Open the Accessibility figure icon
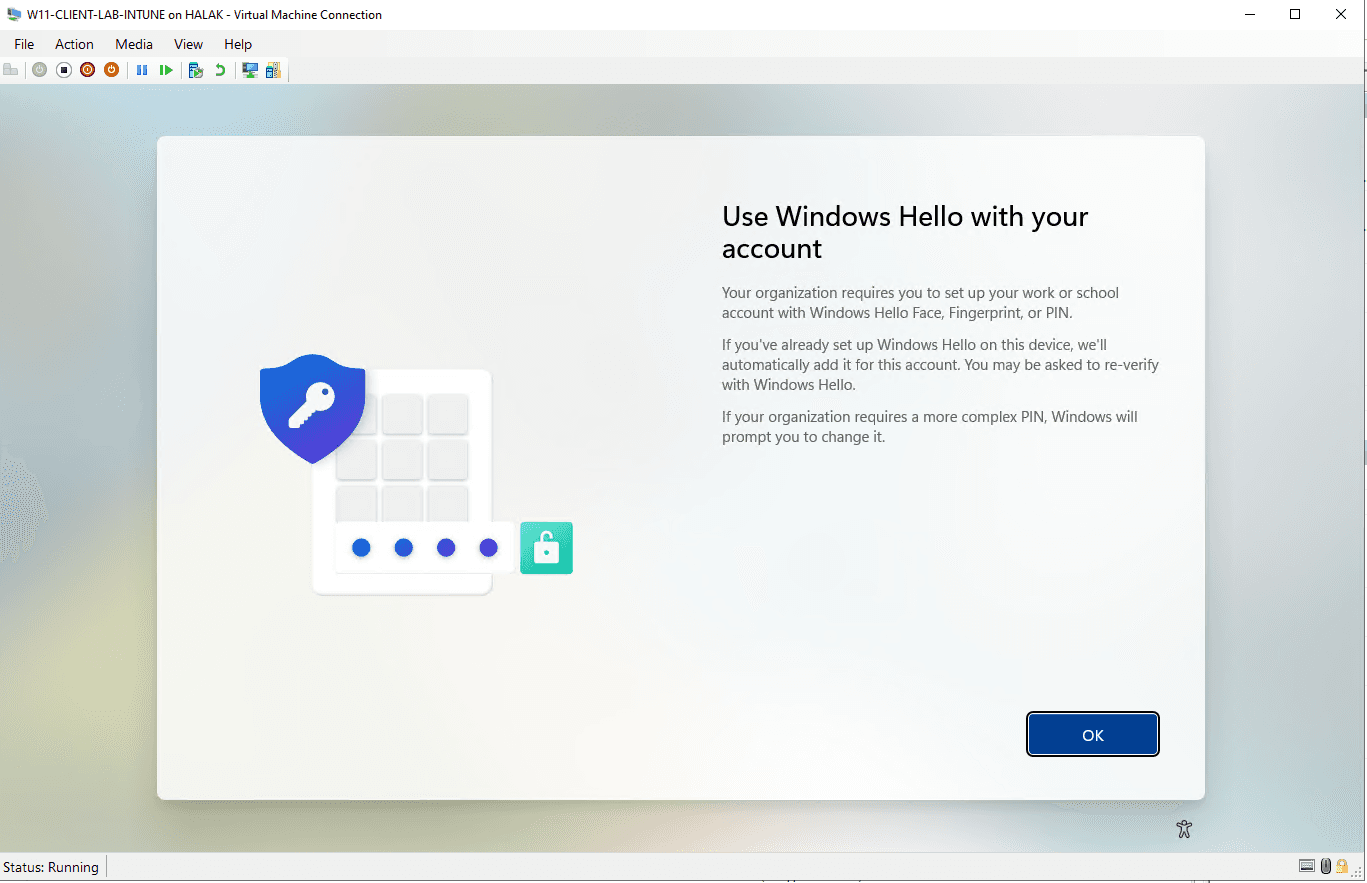 [1184, 828]
